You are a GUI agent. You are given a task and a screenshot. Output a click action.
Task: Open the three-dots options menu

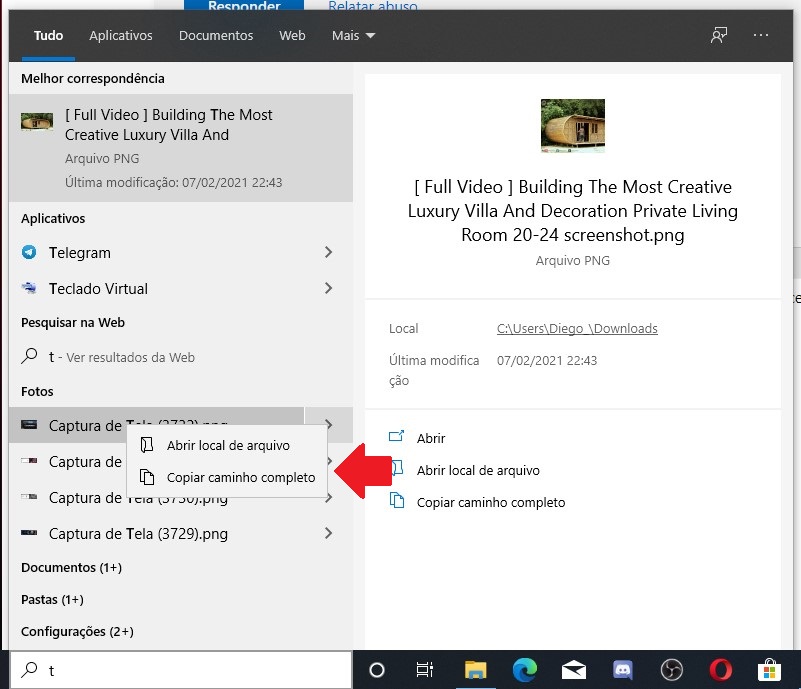(x=761, y=35)
